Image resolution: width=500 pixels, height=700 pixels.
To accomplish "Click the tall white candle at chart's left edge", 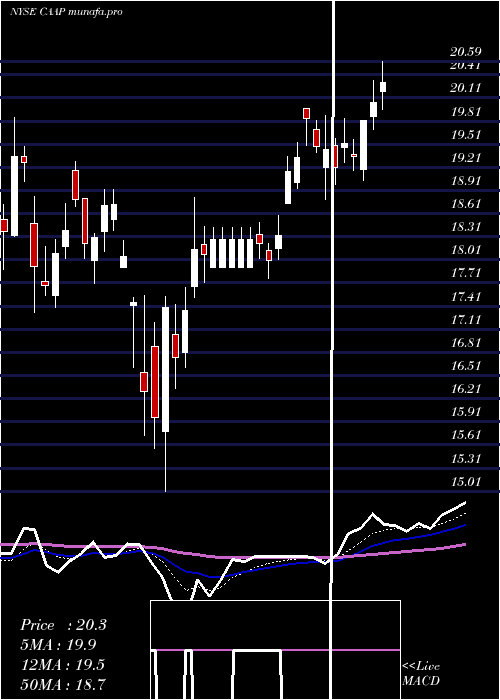I will point(15,196).
